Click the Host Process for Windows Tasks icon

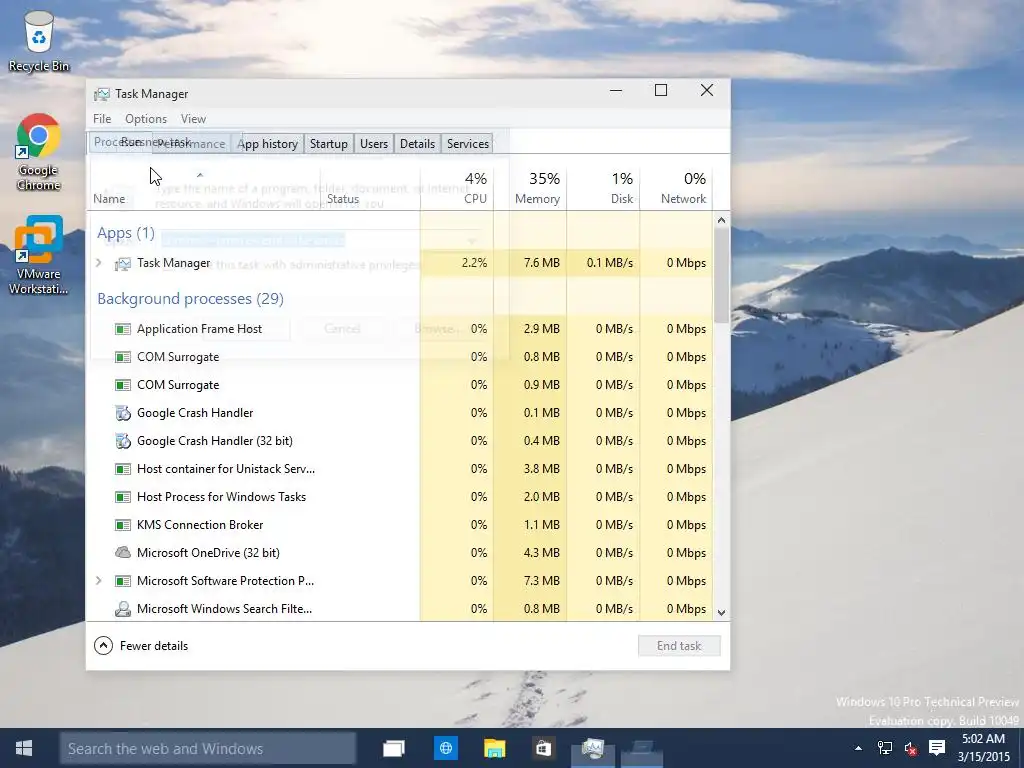(123, 497)
